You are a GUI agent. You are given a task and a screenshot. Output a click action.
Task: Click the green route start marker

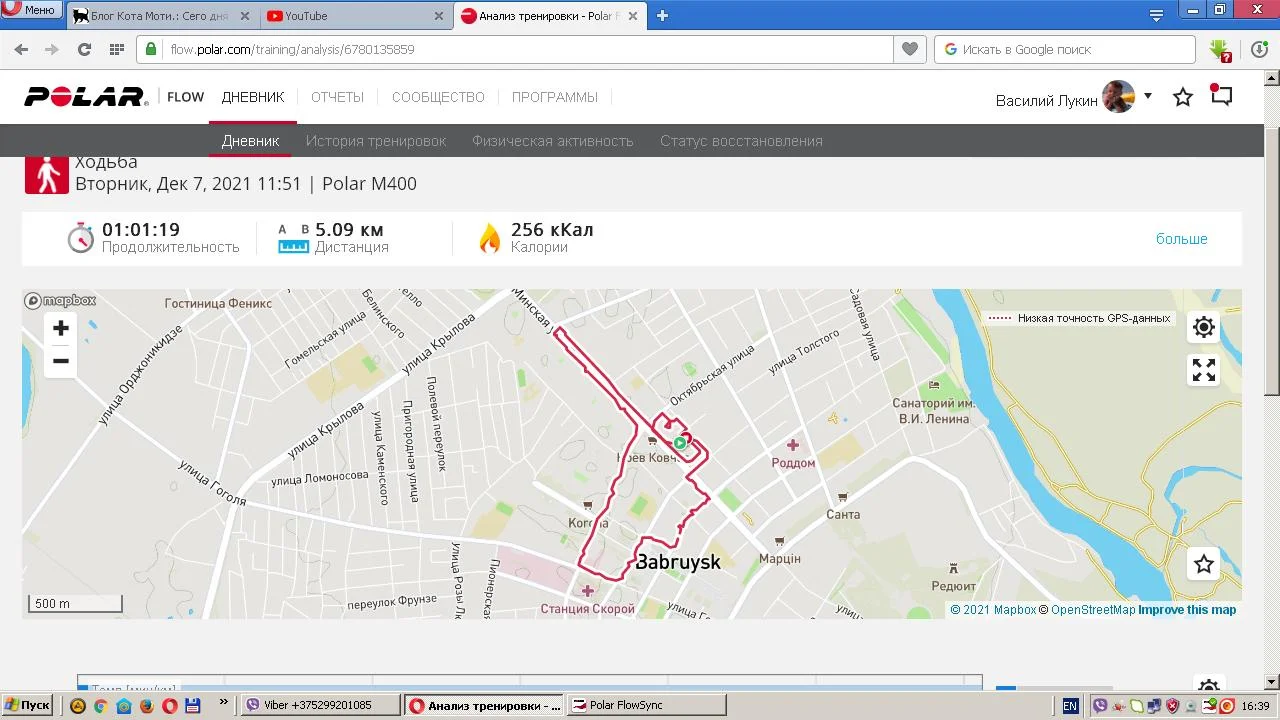[x=680, y=443]
